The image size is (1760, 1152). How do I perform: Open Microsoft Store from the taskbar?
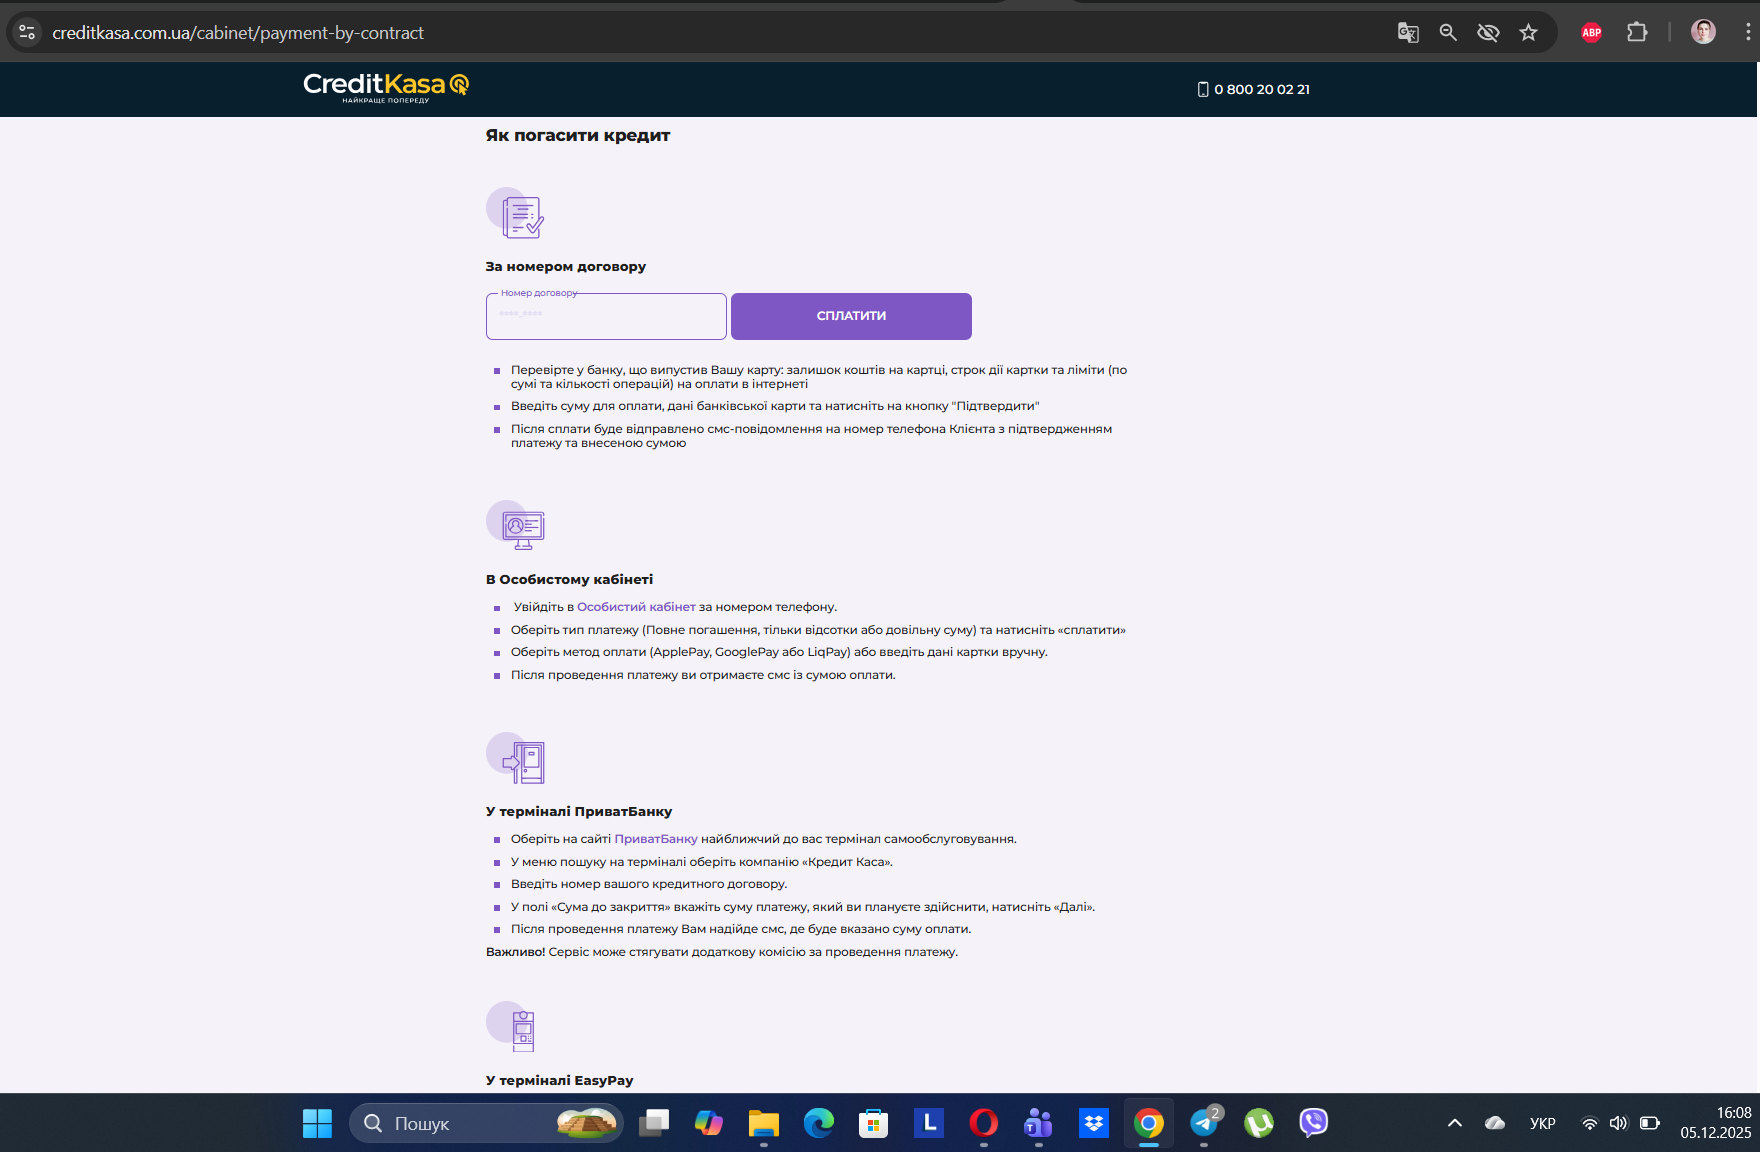[x=874, y=1123]
